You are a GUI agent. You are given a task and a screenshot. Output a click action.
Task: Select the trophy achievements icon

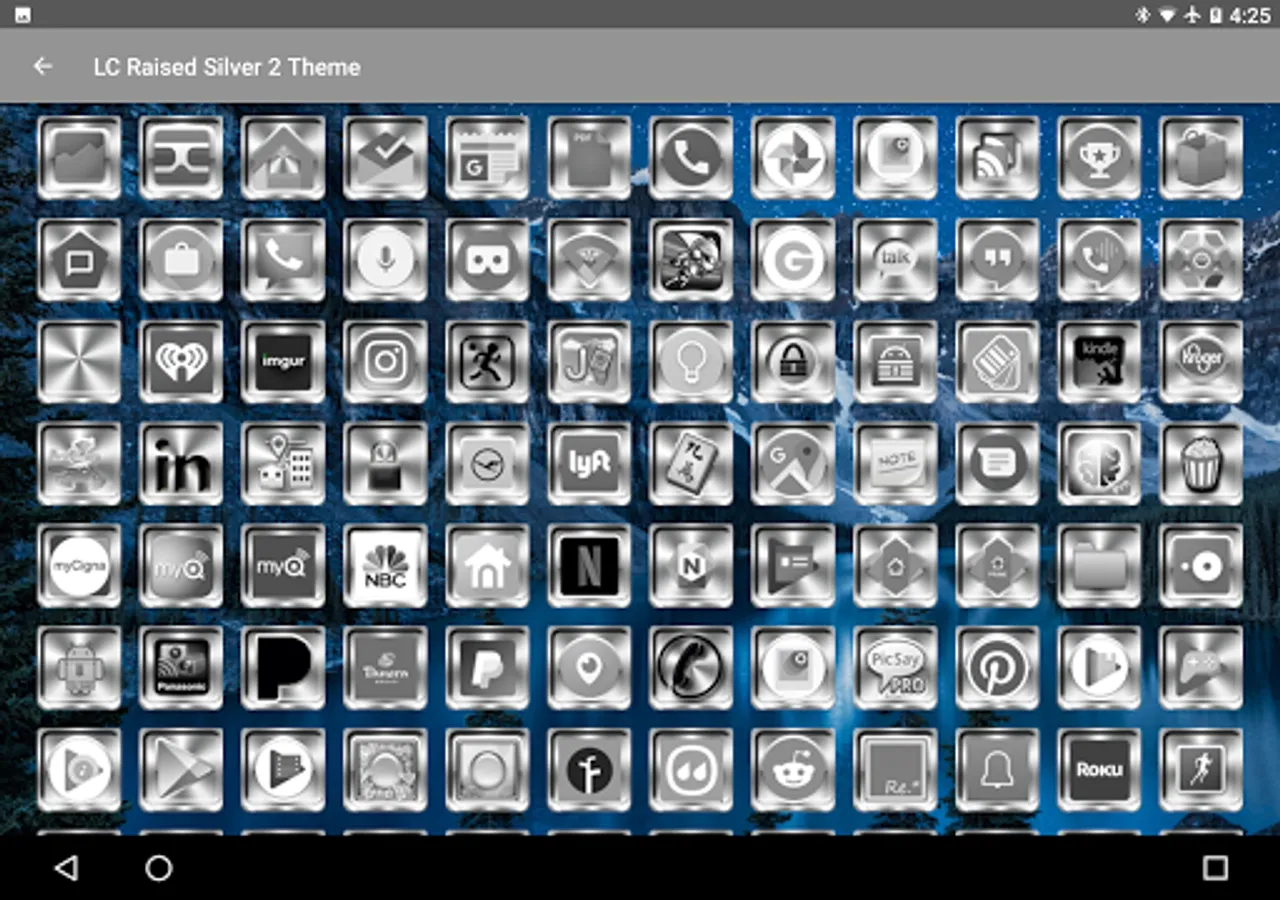point(1099,157)
